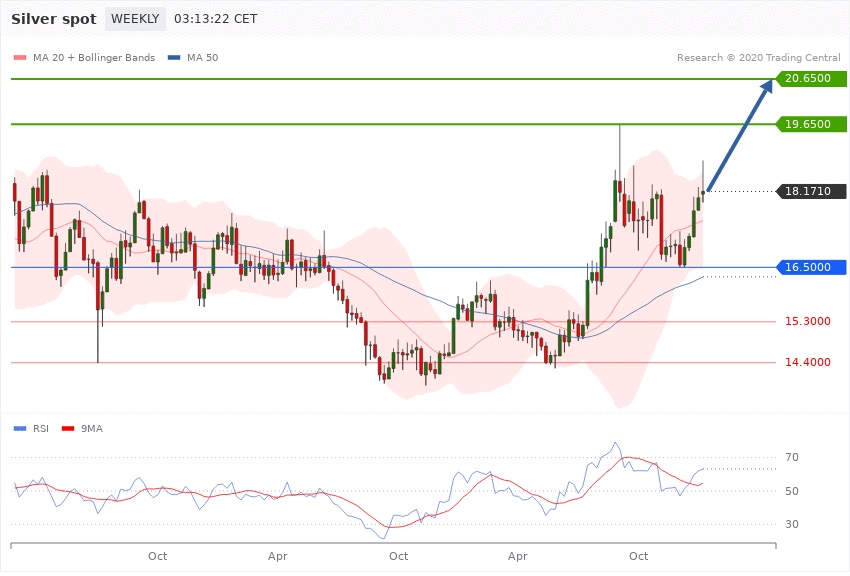Click the first Apr label on time axis

[278, 556]
